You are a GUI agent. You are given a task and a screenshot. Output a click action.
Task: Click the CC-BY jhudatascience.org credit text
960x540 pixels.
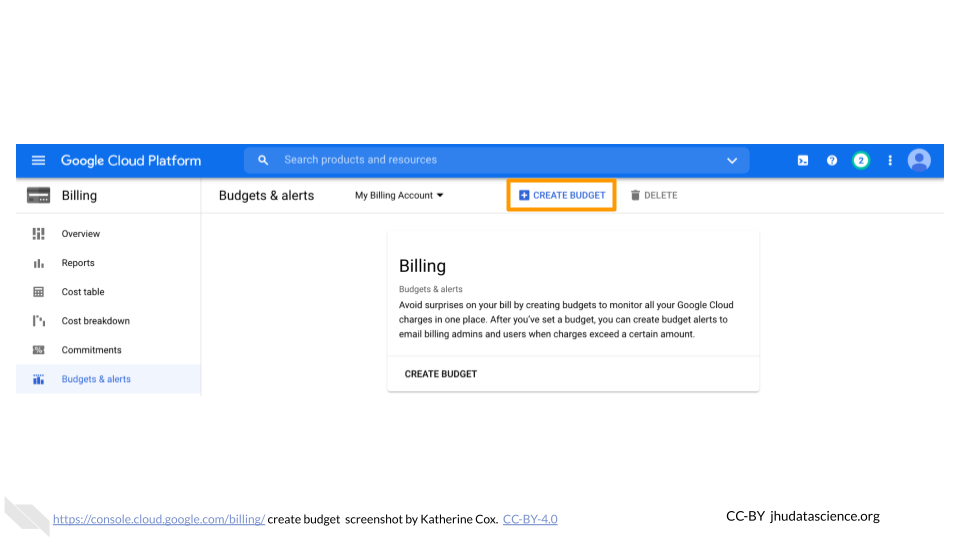click(803, 516)
